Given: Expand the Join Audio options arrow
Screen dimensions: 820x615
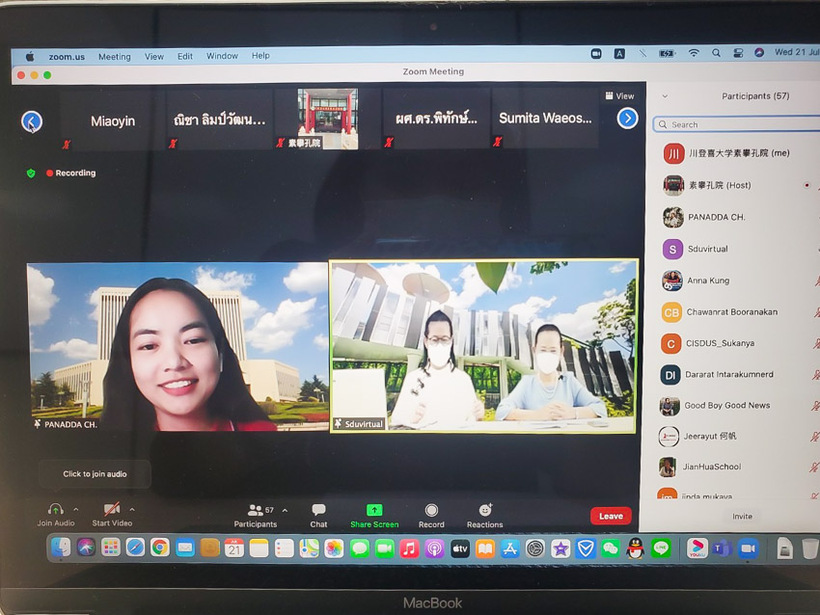Looking at the screenshot, I should click(75, 508).
